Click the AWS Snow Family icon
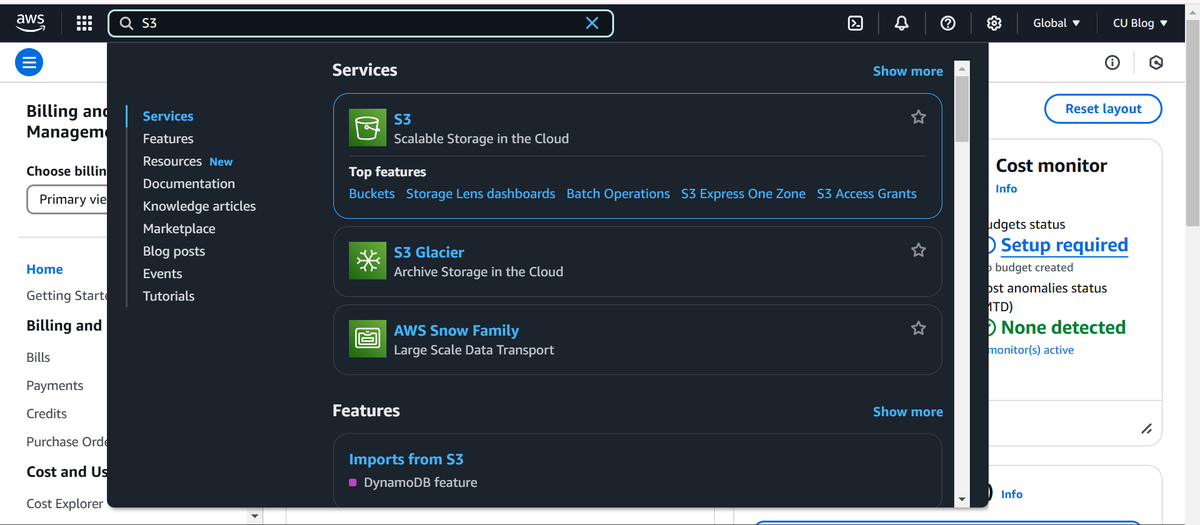The height and width of the screenshot is (525, 1200). pyautogui.click(x=366, y=339)
